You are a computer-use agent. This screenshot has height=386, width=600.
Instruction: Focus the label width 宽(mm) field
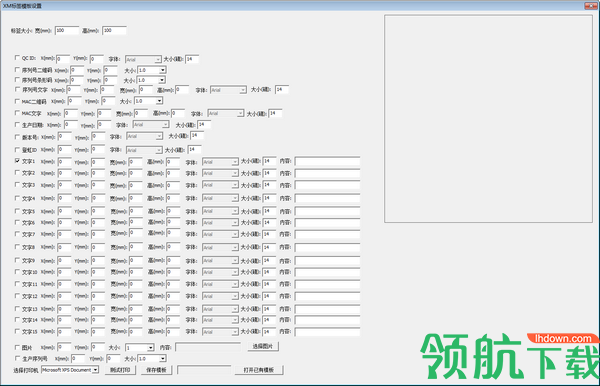click(x=67, y=30)
